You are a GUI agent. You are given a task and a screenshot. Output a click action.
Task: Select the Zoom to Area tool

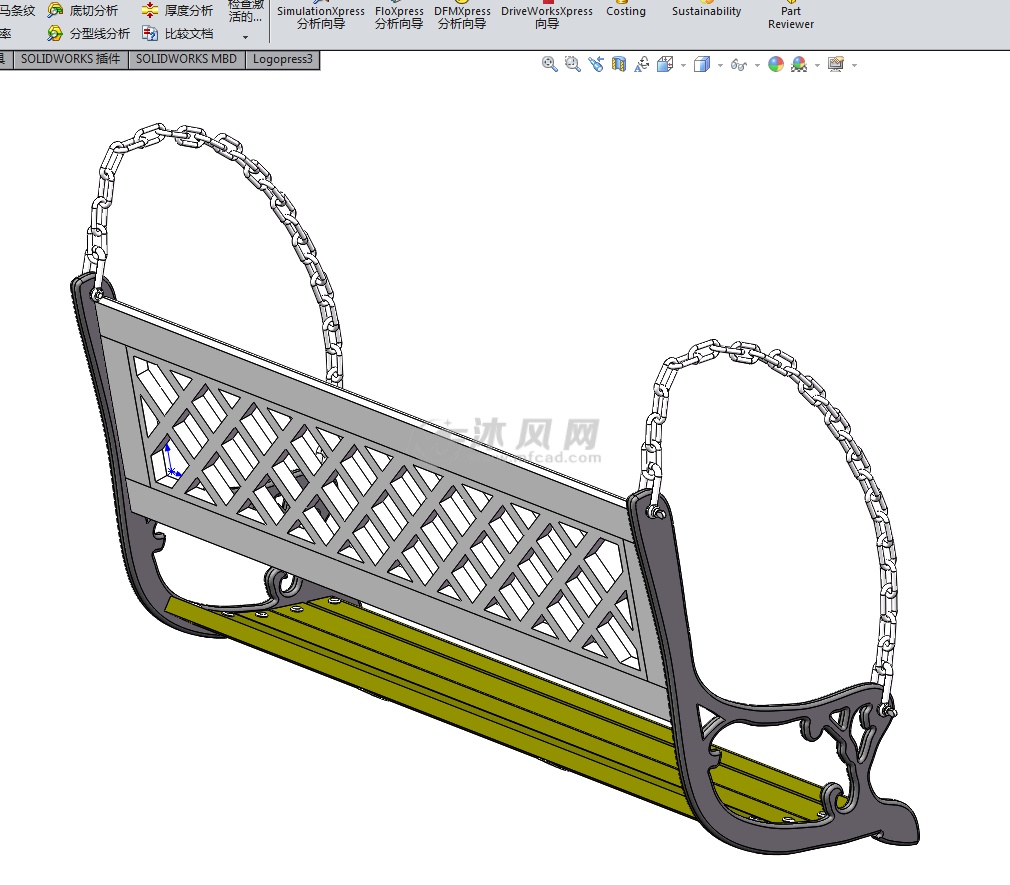[x=572, y=65]
